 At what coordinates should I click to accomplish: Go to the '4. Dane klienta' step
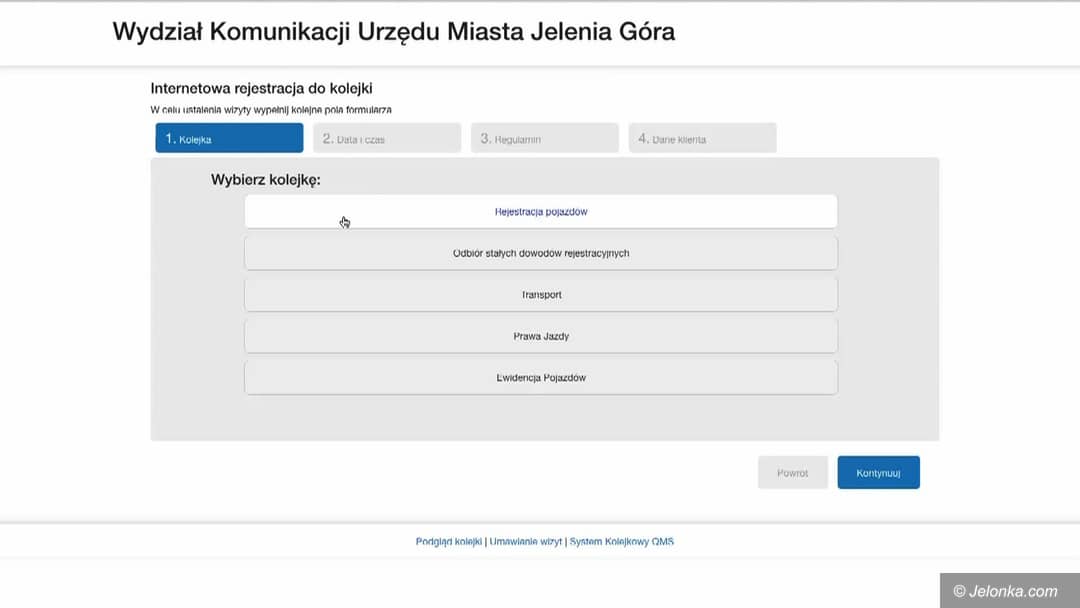point(702,138)
